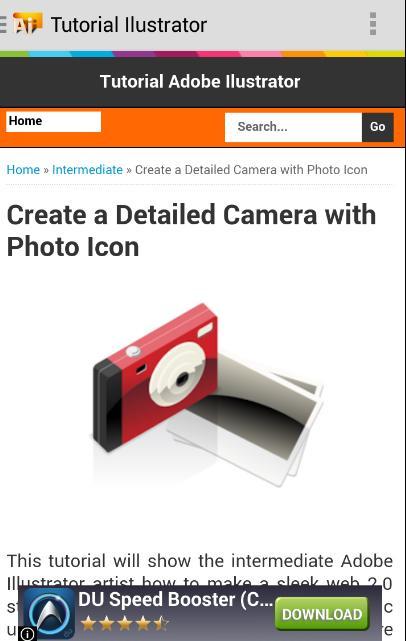Open the three-dot overflow menu
This screenshot has height=641, width=406.
click(x=372, y=24)
